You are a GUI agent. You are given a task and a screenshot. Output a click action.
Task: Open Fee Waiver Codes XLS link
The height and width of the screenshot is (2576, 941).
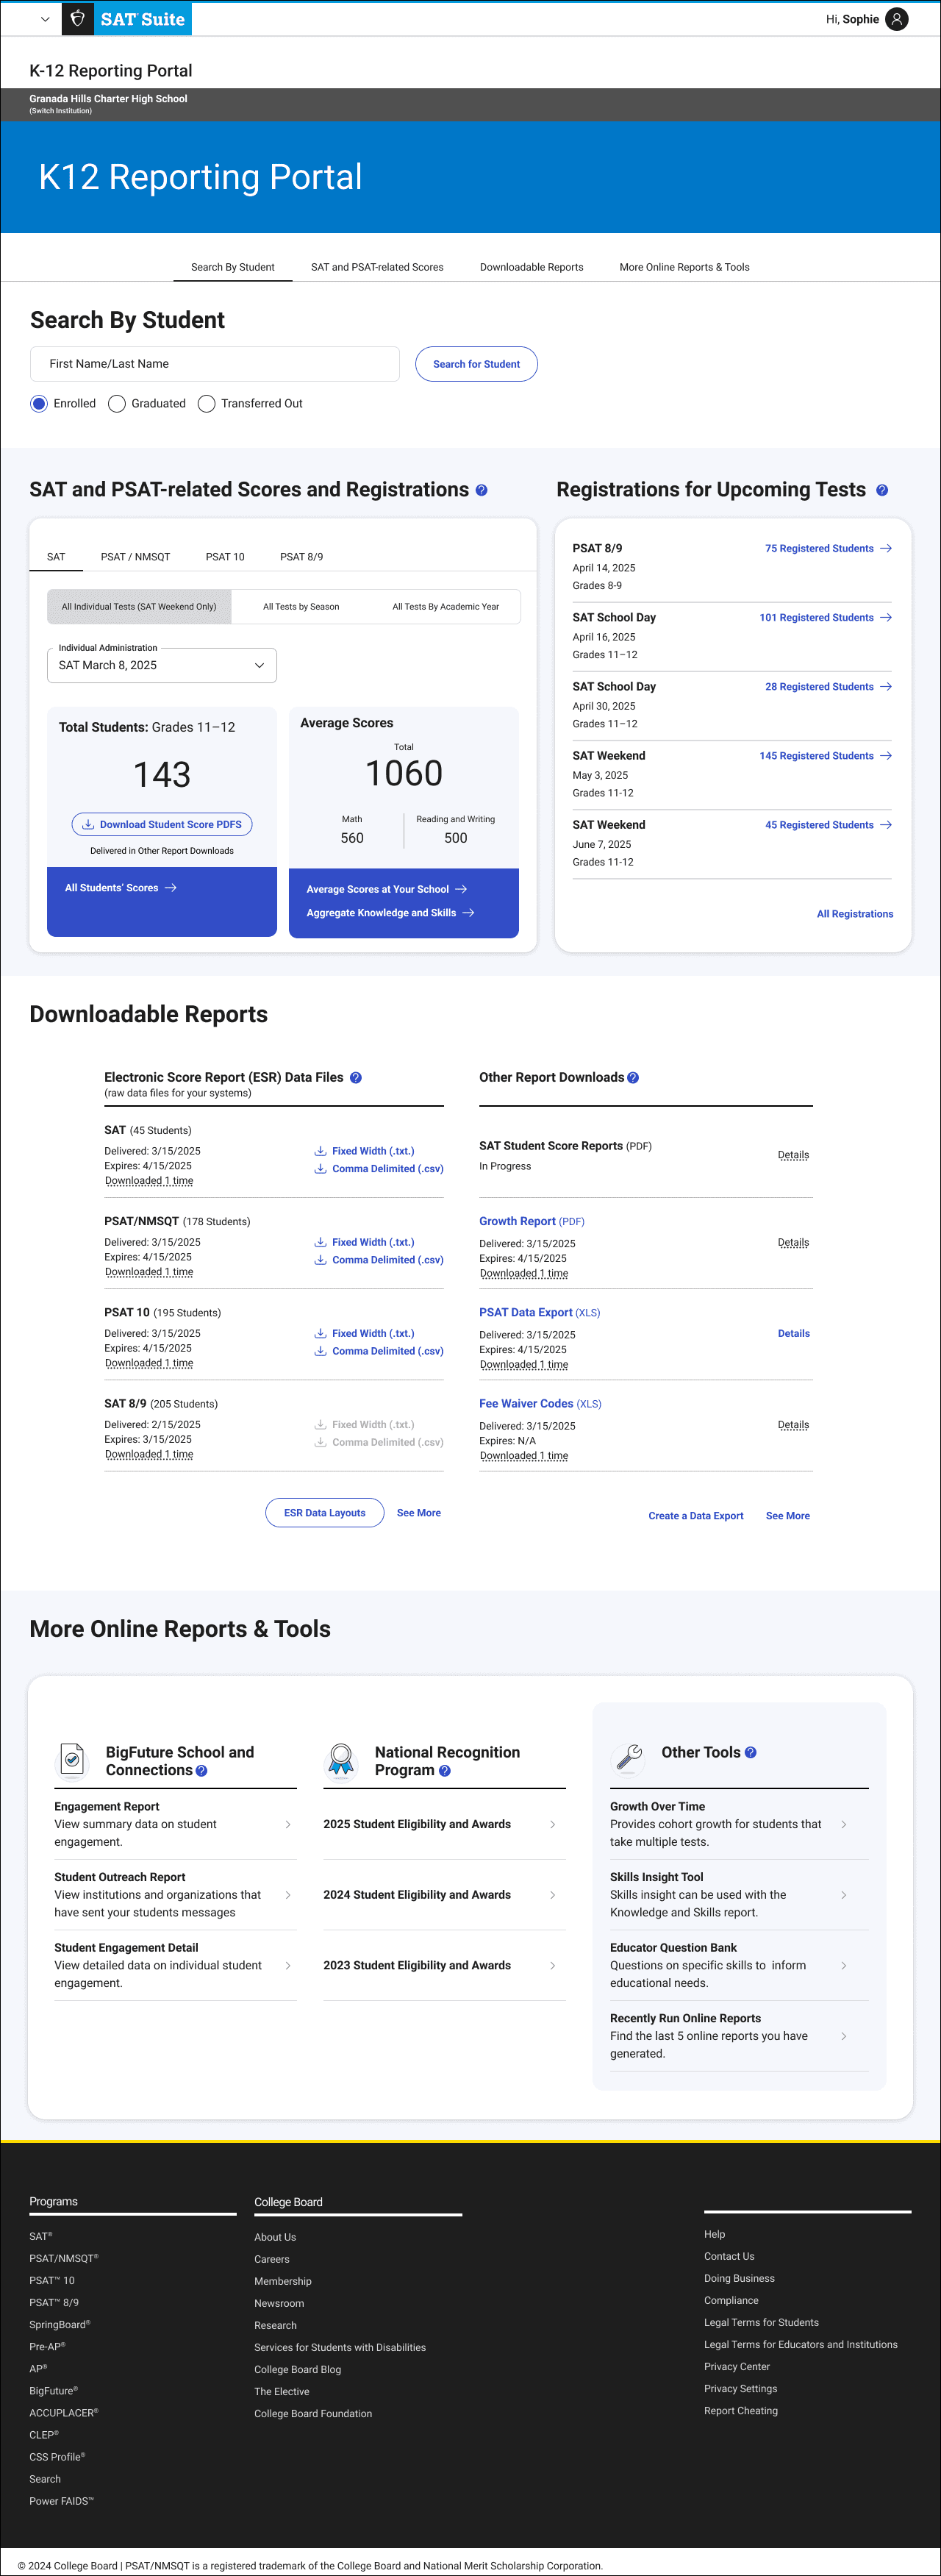click(540, 1404)
